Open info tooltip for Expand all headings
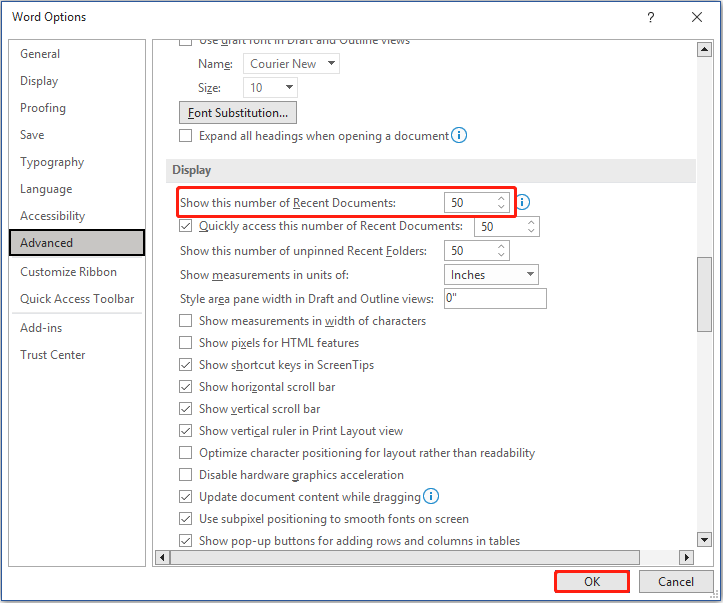Viewport: 723px width, 603px height. point(459,136)
